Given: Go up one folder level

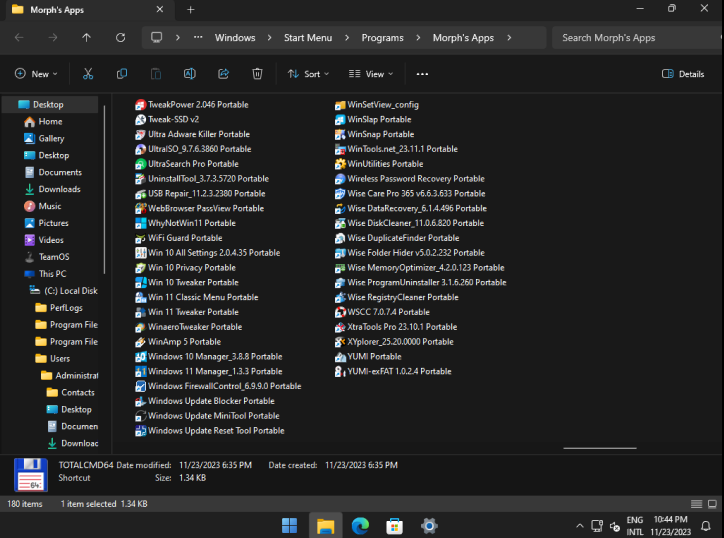Looking at the screenshot, I should tap(86, 37).
